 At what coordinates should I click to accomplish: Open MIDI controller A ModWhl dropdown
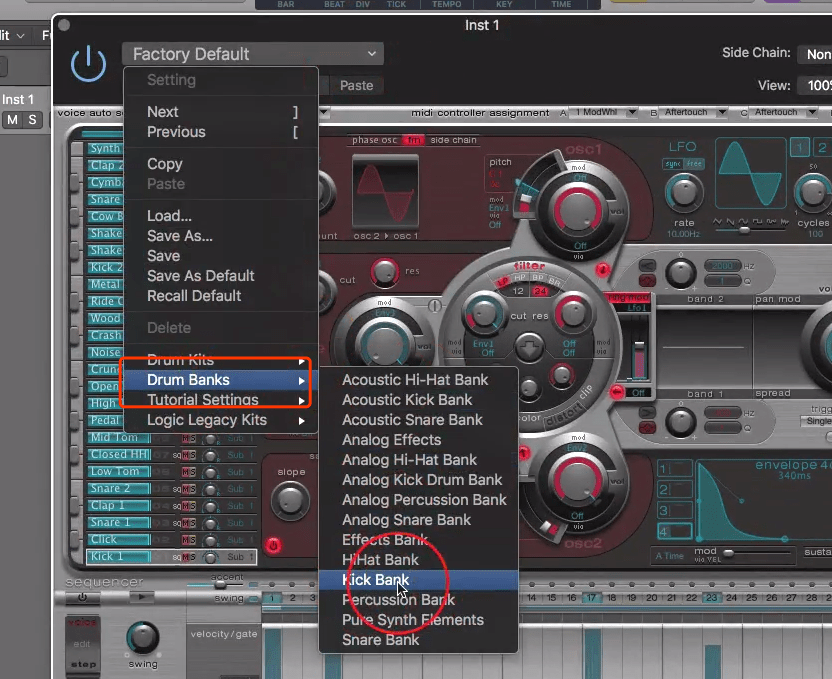click(x=606, y=113)
